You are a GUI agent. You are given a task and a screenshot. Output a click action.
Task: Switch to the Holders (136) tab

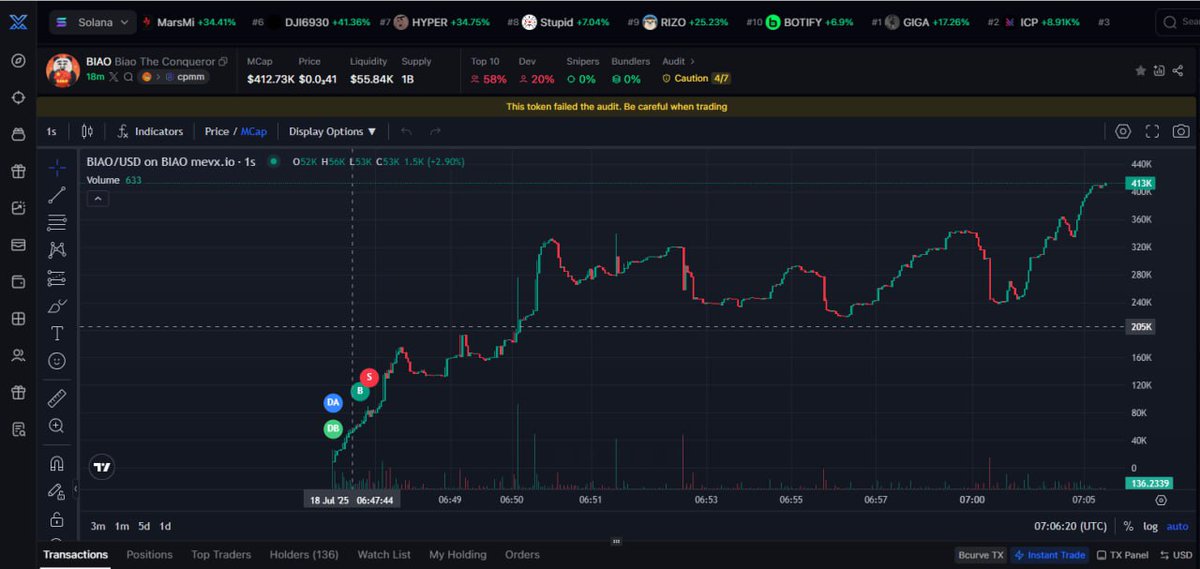coord(304,554)
